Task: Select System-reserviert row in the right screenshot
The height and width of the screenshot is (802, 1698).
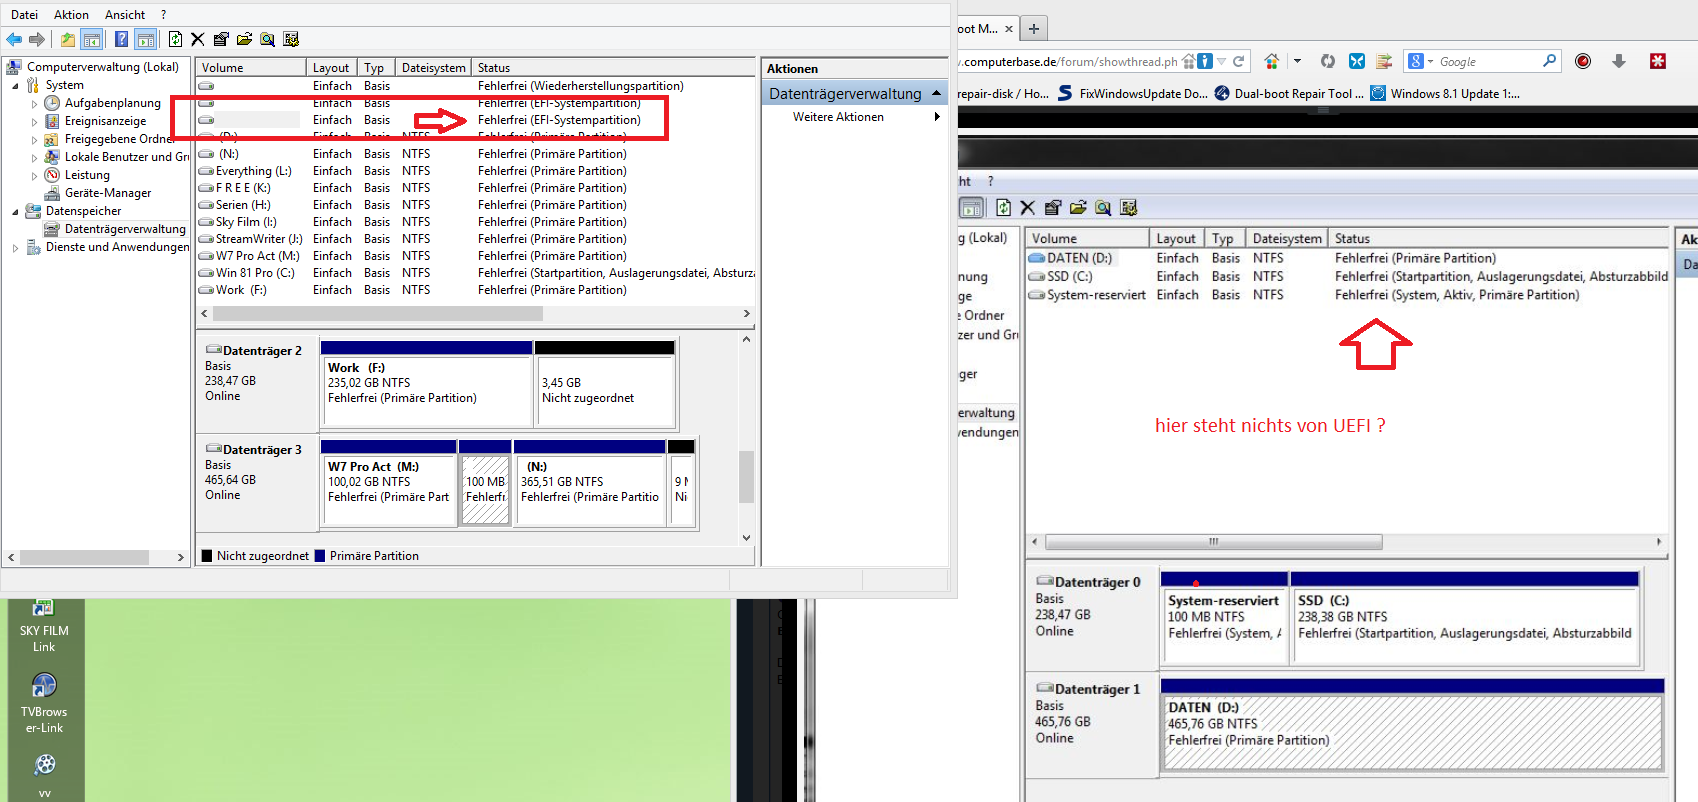Action: pyautogui.click(x=1346, y=295)
